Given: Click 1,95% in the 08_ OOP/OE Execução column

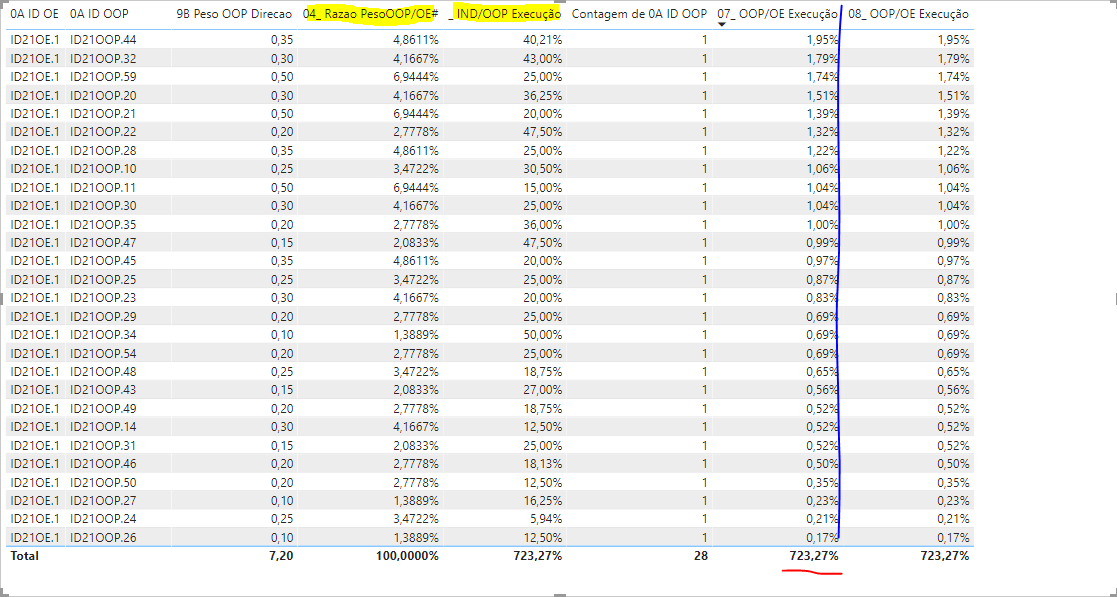Looking at the screenshot, I should 953,40.
